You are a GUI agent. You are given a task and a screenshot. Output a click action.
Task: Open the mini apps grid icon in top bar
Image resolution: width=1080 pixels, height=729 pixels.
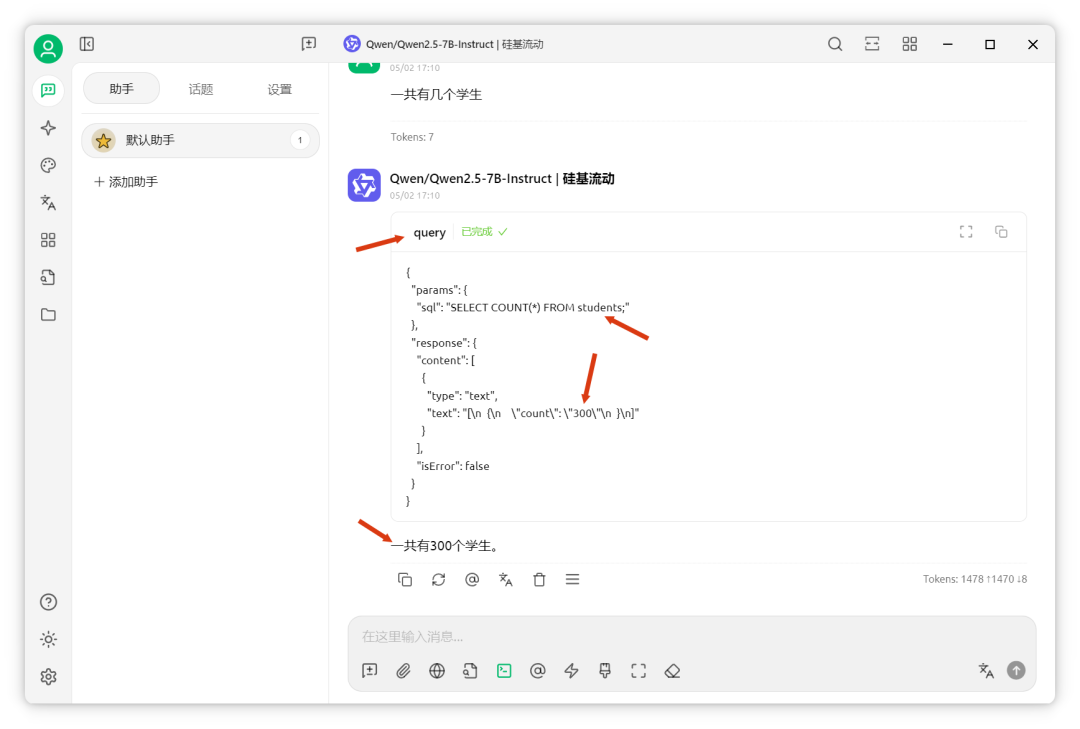[910, 44]
